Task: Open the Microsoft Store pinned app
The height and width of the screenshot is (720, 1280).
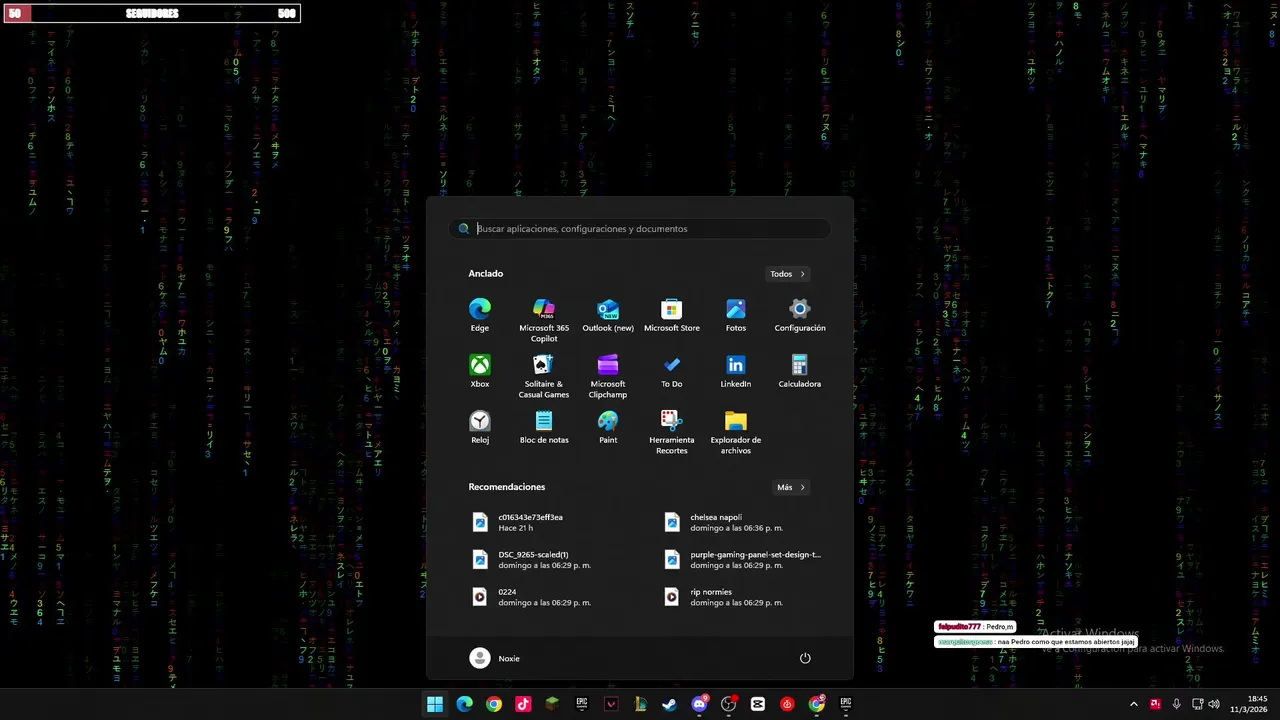Action: tap(672, 314)
